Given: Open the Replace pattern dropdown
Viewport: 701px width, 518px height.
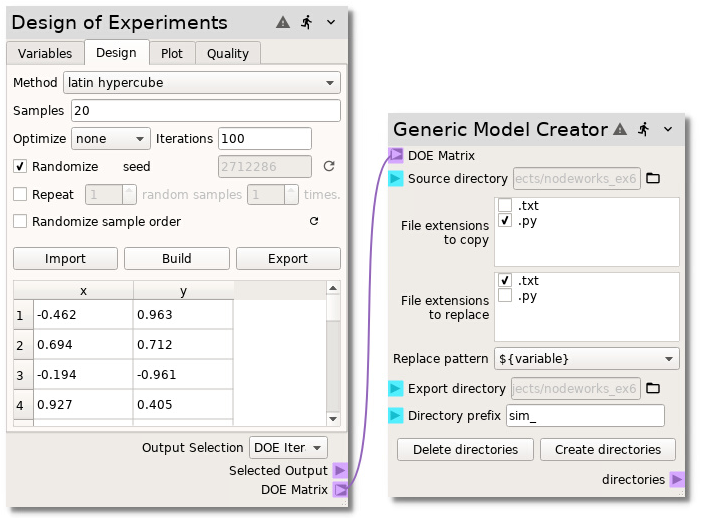Looking at the screenshot, I should coord(586,358).
